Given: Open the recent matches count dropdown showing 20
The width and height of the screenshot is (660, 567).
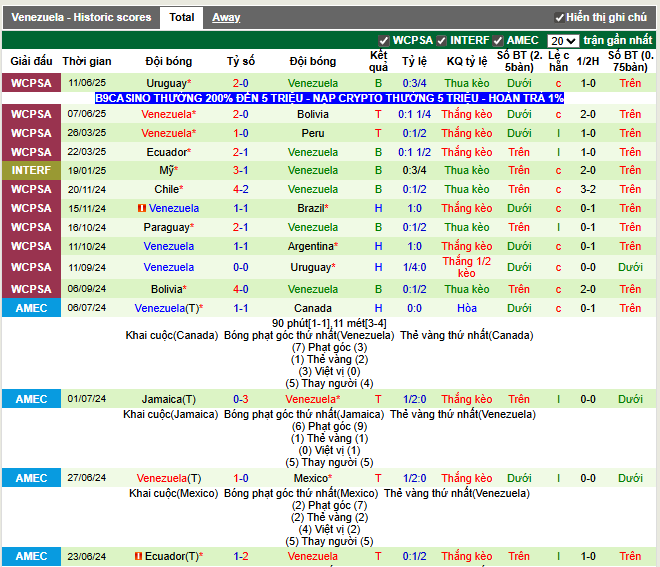Looking at the screenshot, I should click(563, 41).
